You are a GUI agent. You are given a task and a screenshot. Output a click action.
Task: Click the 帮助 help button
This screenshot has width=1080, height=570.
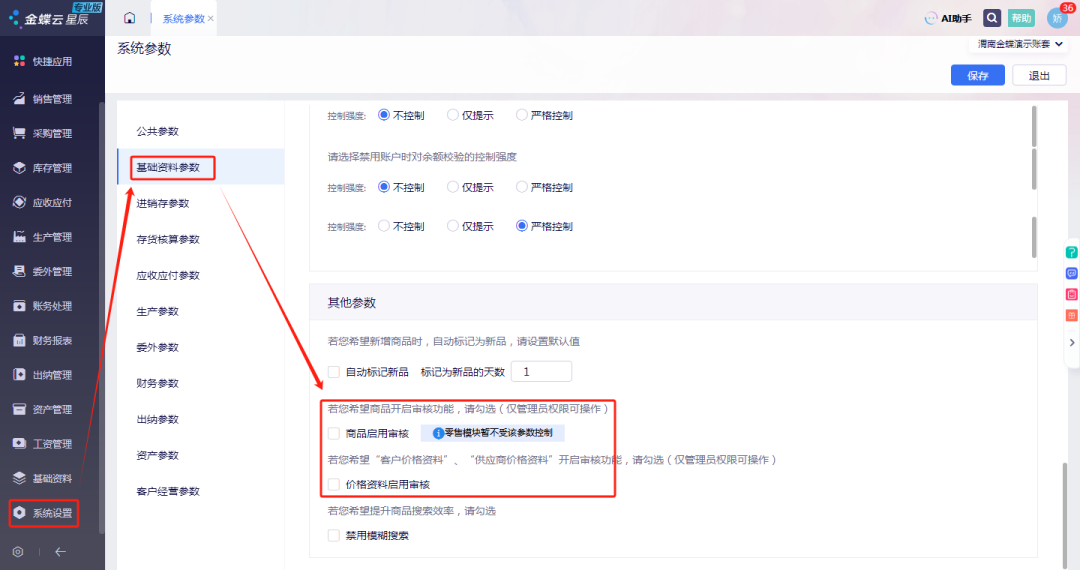click(x=1021, y=18)
